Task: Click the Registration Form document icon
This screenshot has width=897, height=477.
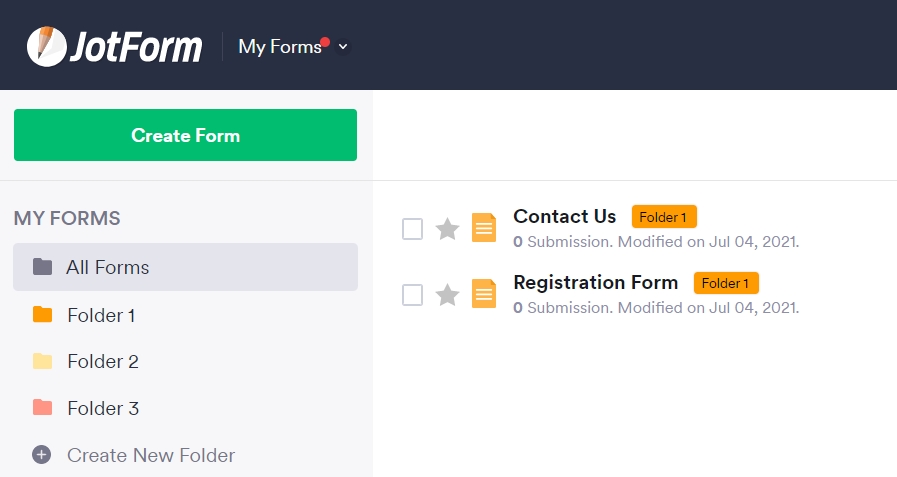Action: coord(483,293)
